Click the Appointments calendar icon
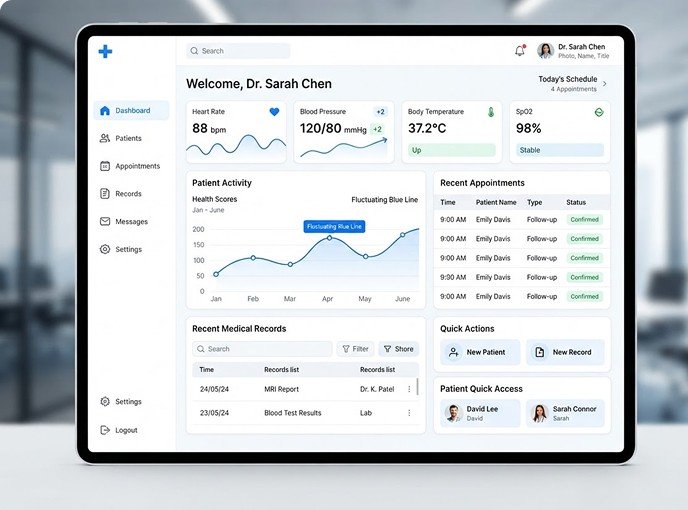The height and width of the screenshot is (510, 688). 105,166
